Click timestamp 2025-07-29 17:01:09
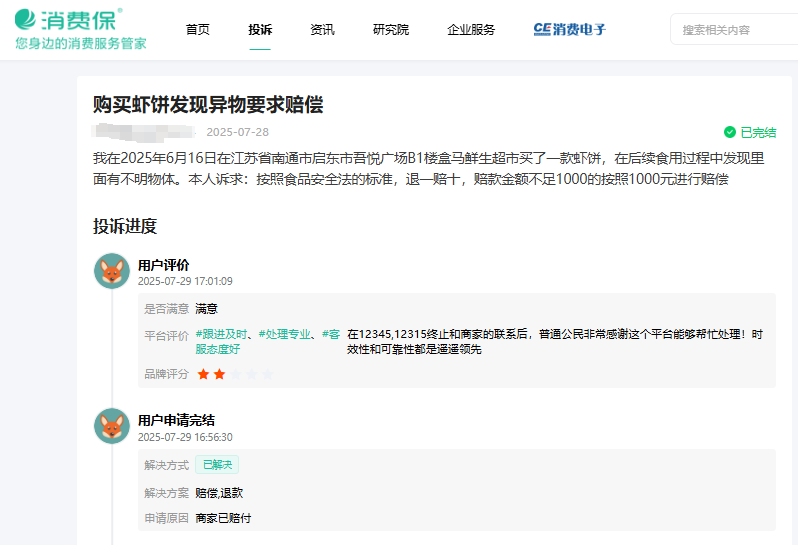798x545 pixels. coord(185,281)
